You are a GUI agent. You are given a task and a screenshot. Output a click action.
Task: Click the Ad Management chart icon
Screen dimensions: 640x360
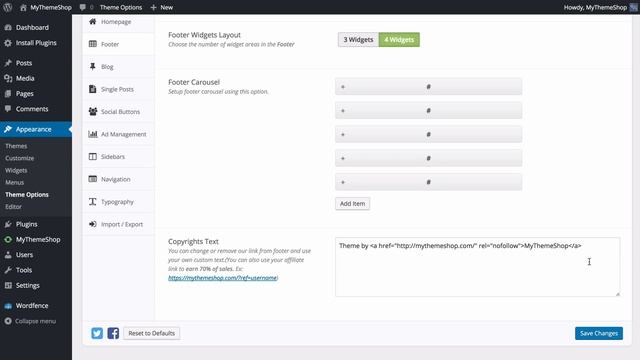(x=93, y=134)
